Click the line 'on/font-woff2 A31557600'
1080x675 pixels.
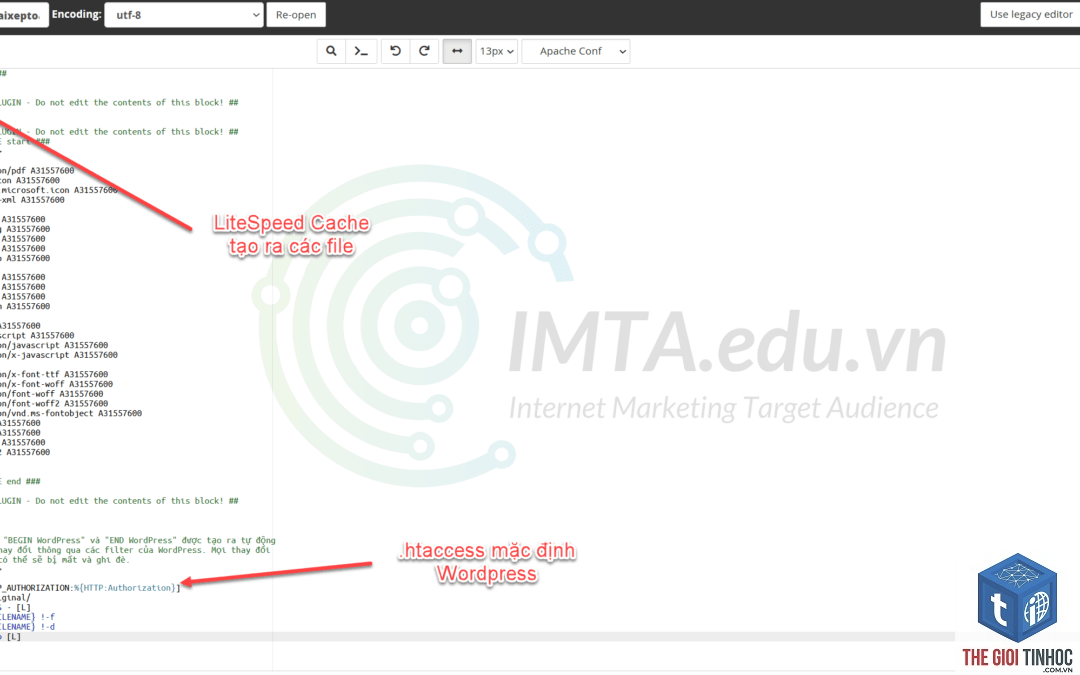54,404
